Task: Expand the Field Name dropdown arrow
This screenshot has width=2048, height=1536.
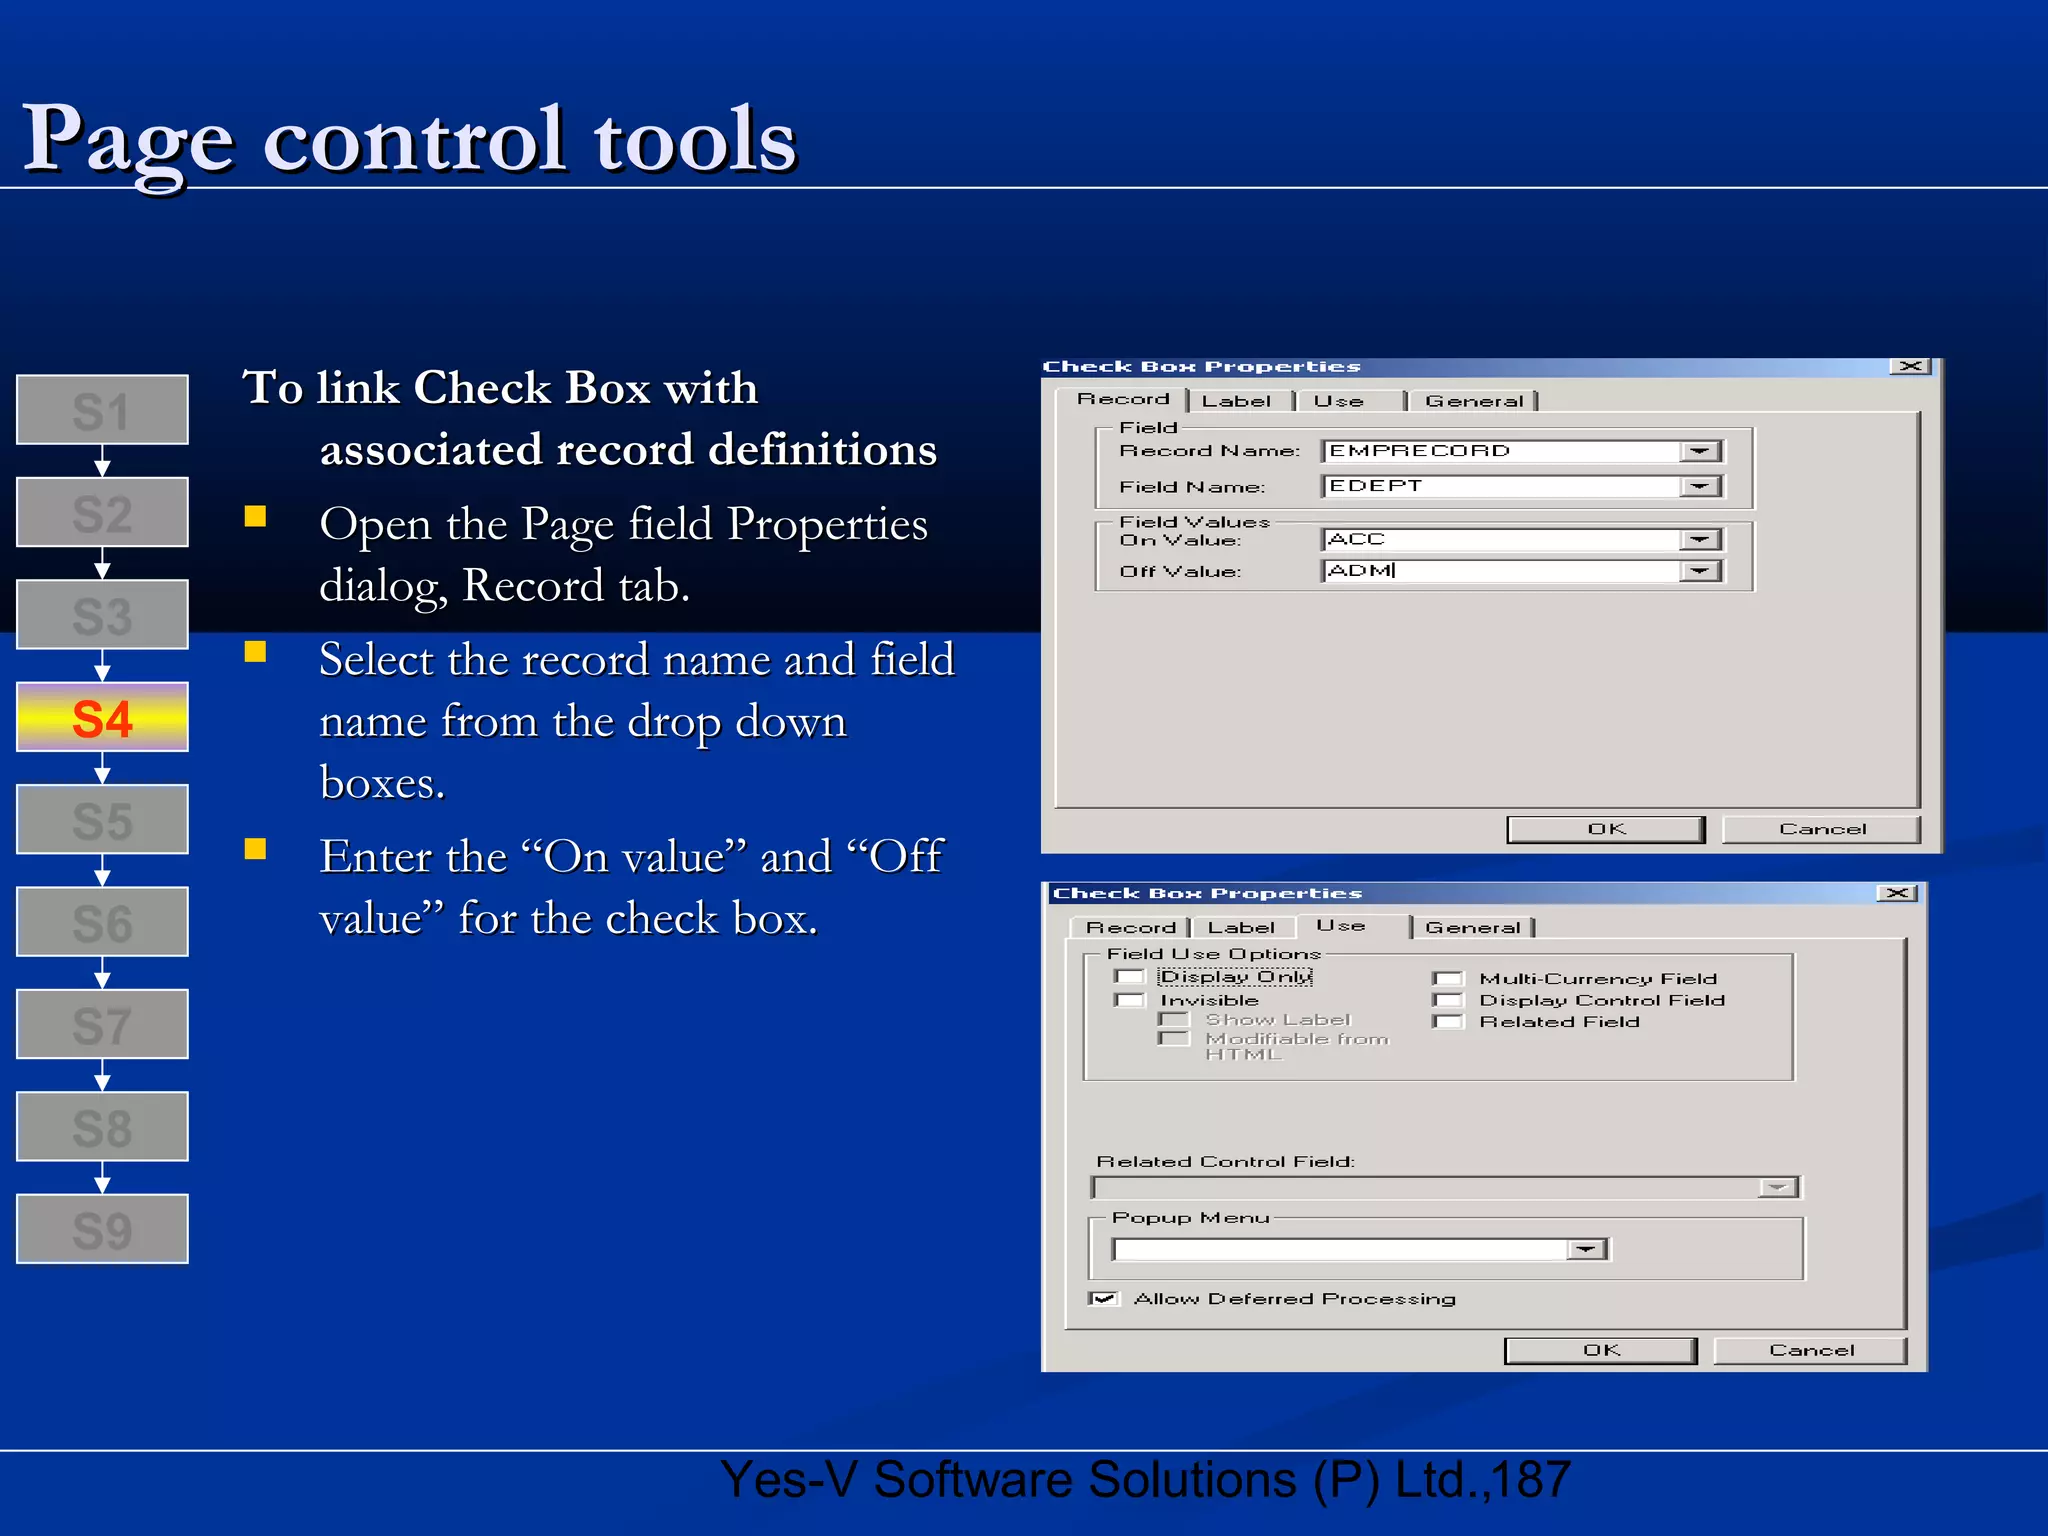Action: pos(1699,486)
